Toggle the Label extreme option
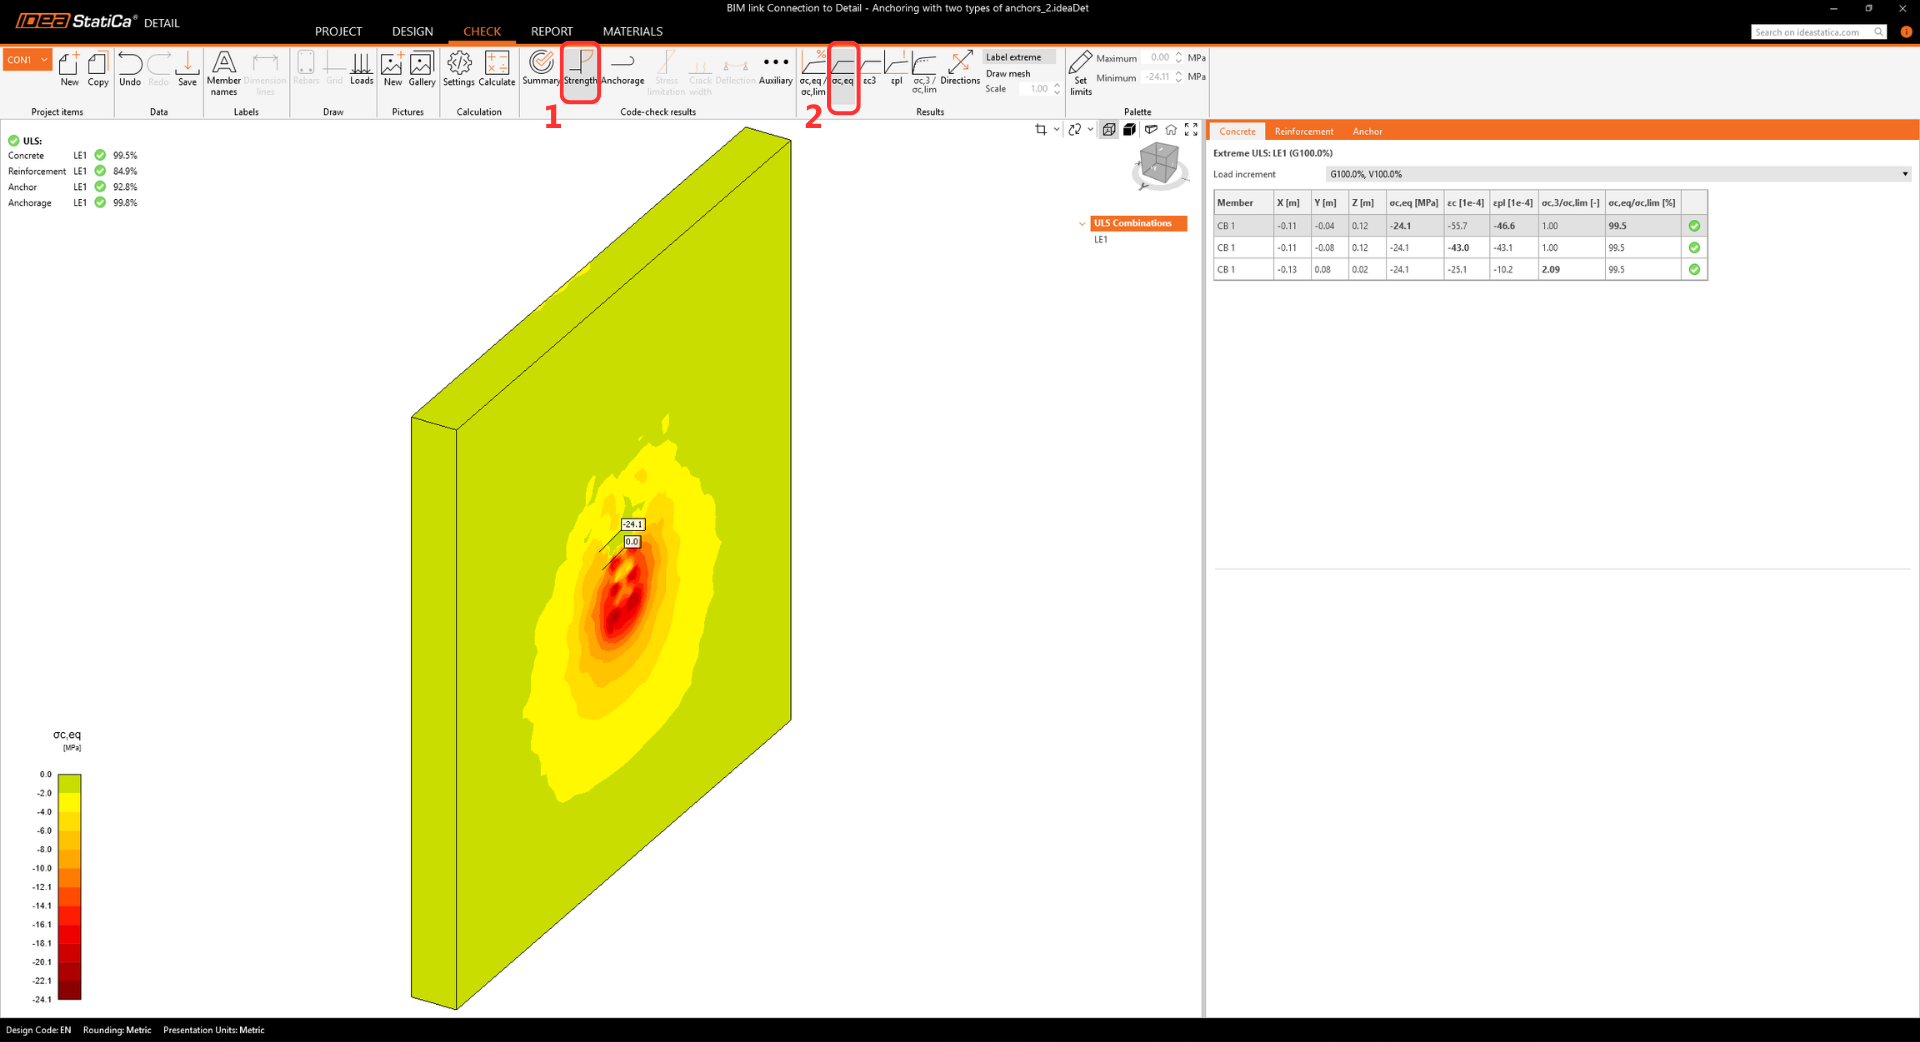The height and width of the screenshot is (1042, 1920). (x=1013, y=57)
